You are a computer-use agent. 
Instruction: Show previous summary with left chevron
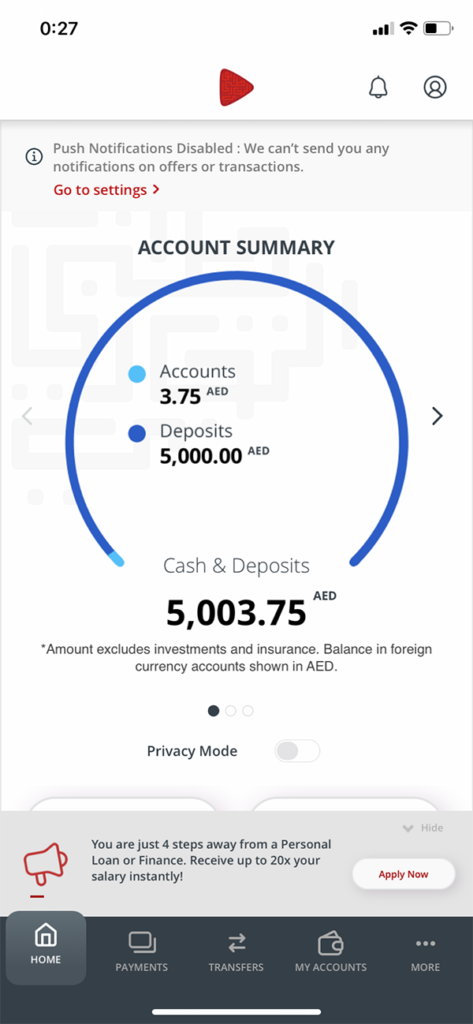coord(27,415)
